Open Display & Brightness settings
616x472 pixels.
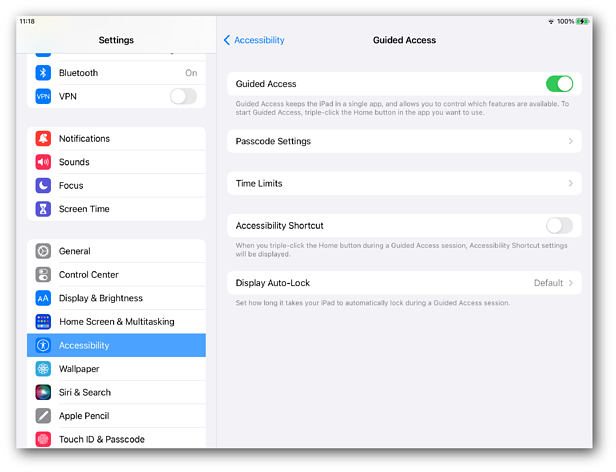[x=100, y=298]
